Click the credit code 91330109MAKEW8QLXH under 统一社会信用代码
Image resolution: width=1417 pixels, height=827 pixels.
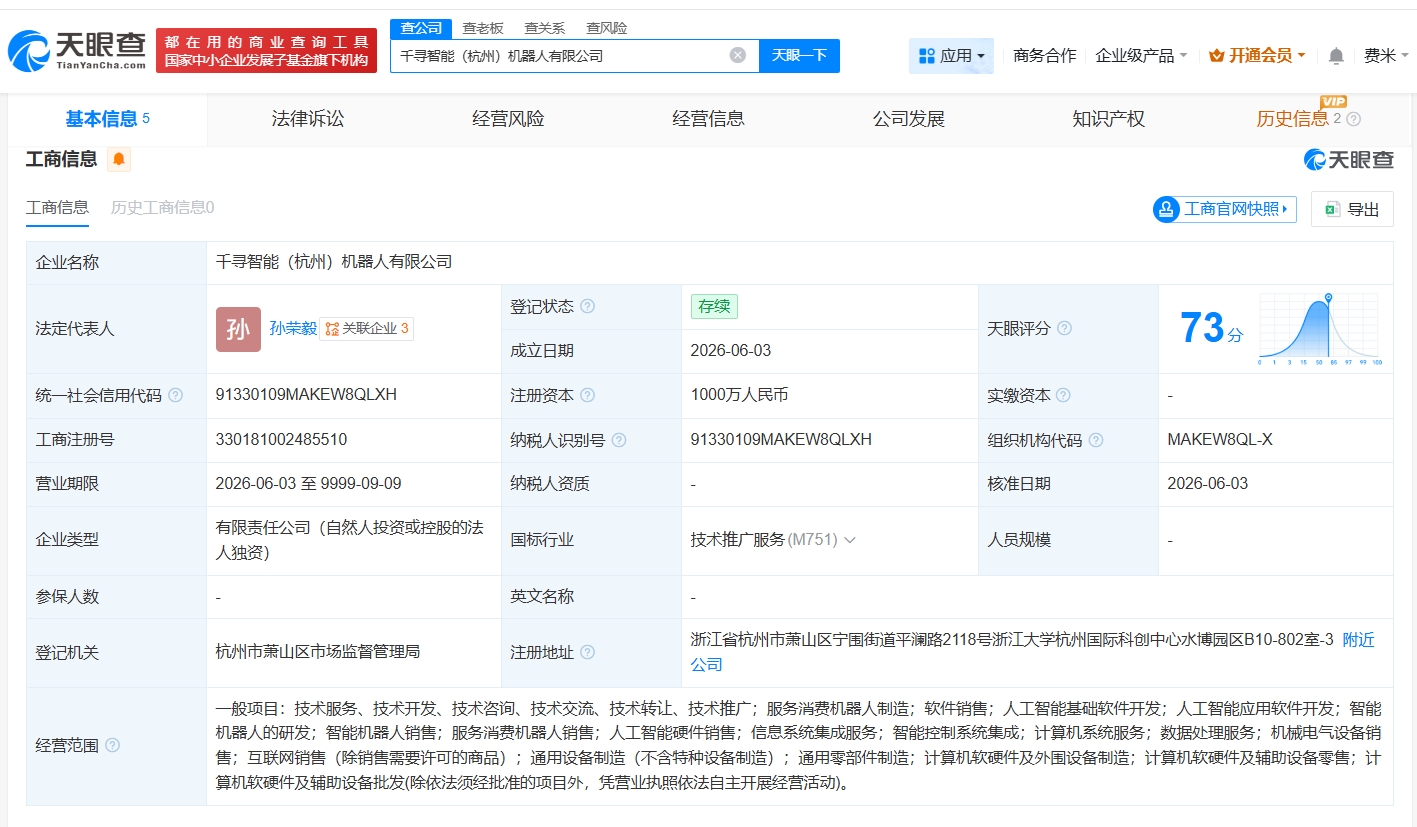coord(306,395)
